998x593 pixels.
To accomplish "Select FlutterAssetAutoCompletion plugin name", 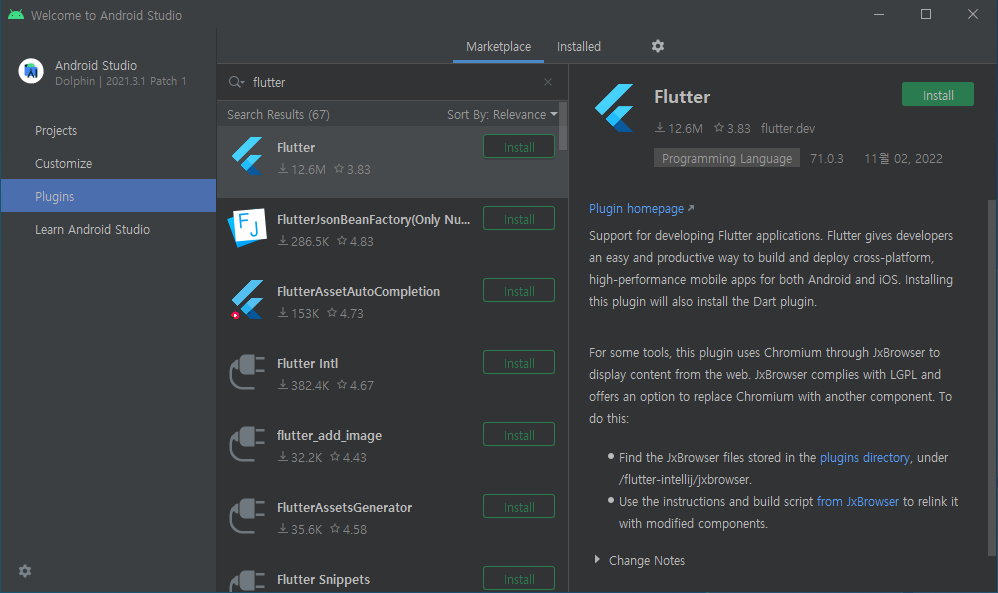I will (x=358, y=291).
